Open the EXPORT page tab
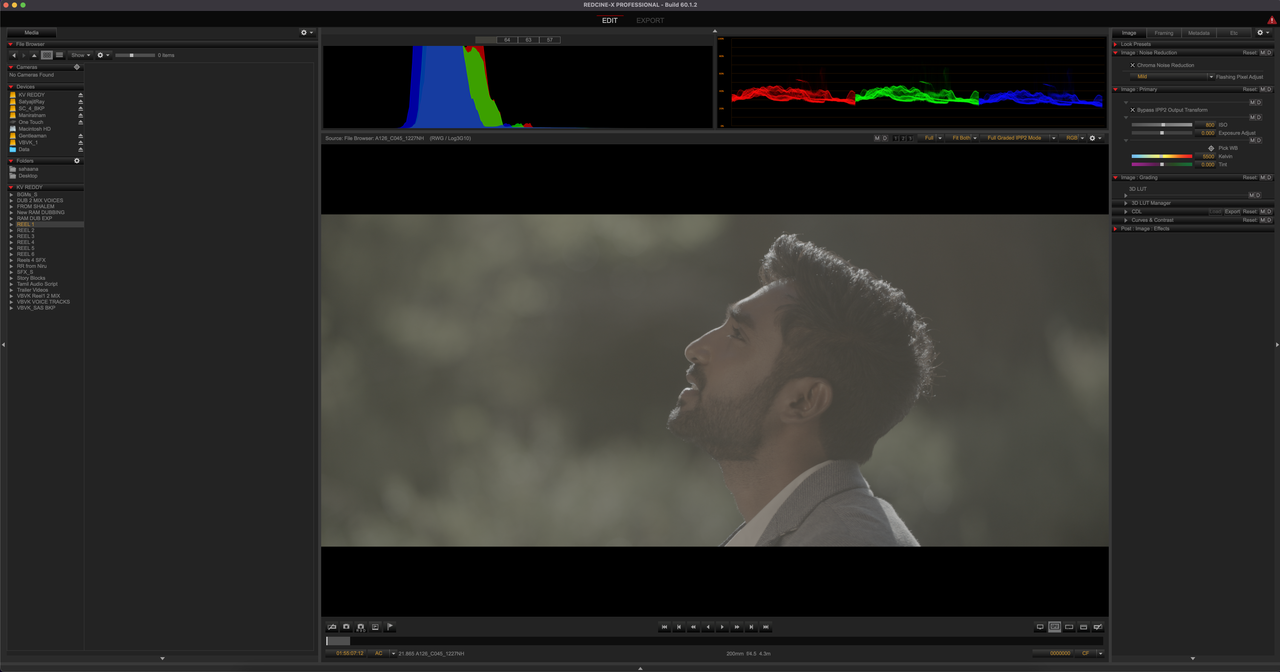This screenshot has width=1280, height=672. click(650, 20)
